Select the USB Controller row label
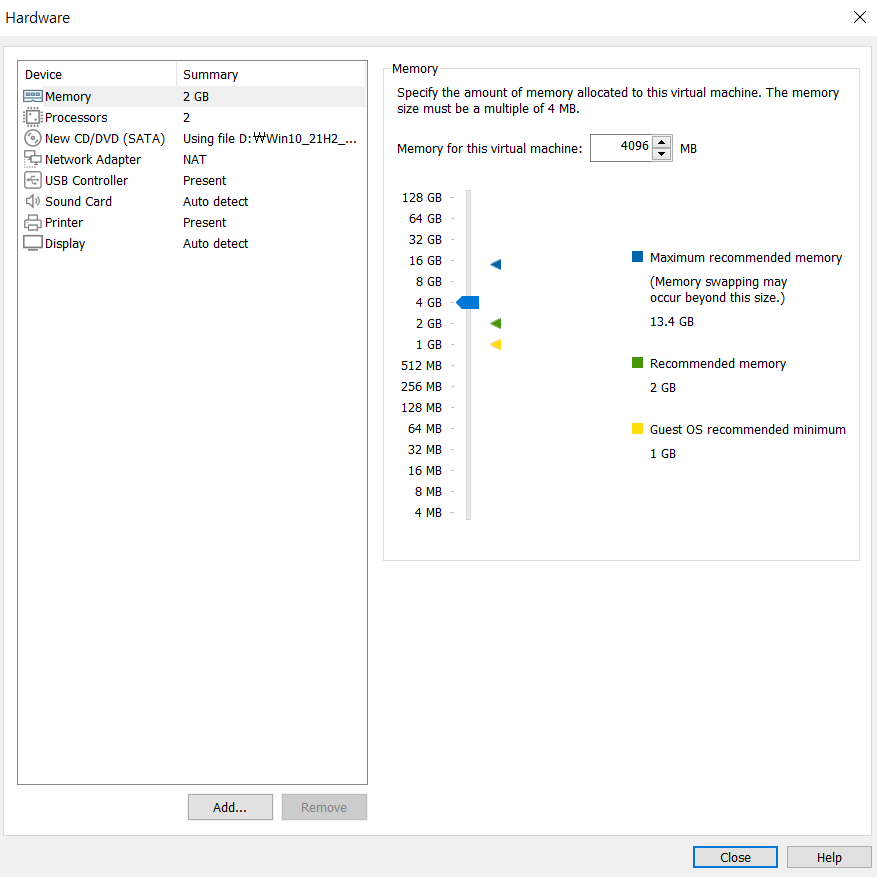Viewport: 877px width, 877px height. [86, 180]
